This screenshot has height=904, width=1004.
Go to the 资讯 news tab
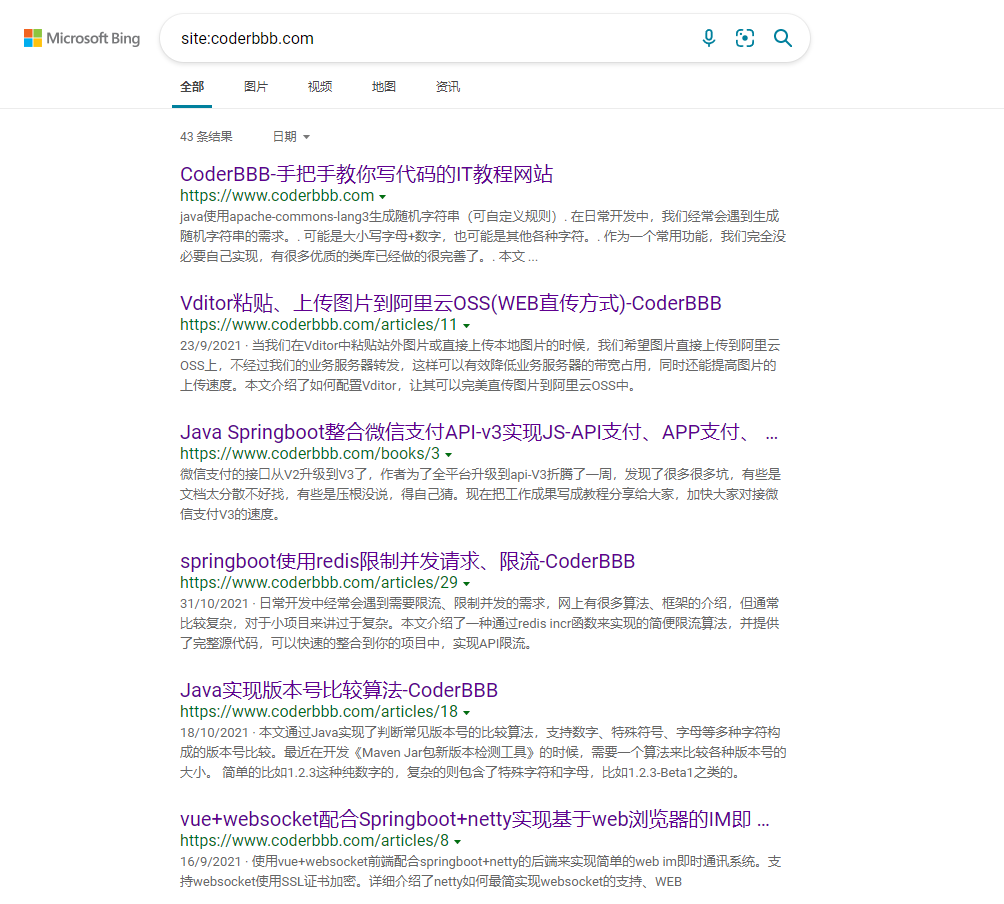tap(448, 86)
